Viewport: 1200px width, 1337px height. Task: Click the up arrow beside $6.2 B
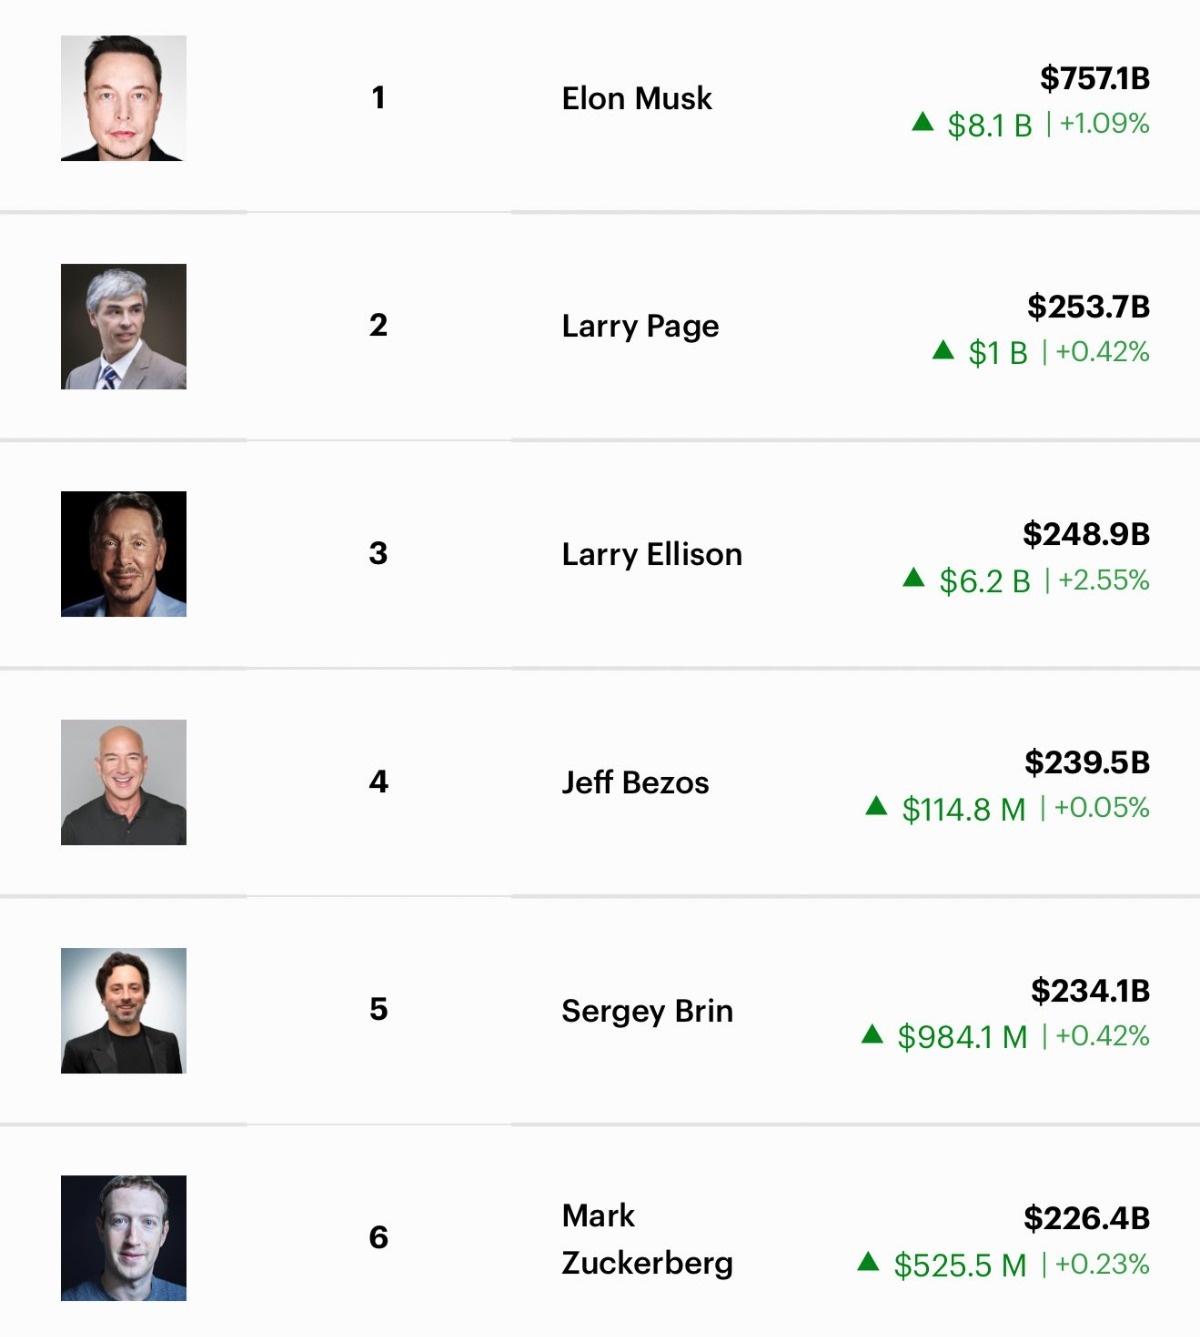click(x=914, y=578)
